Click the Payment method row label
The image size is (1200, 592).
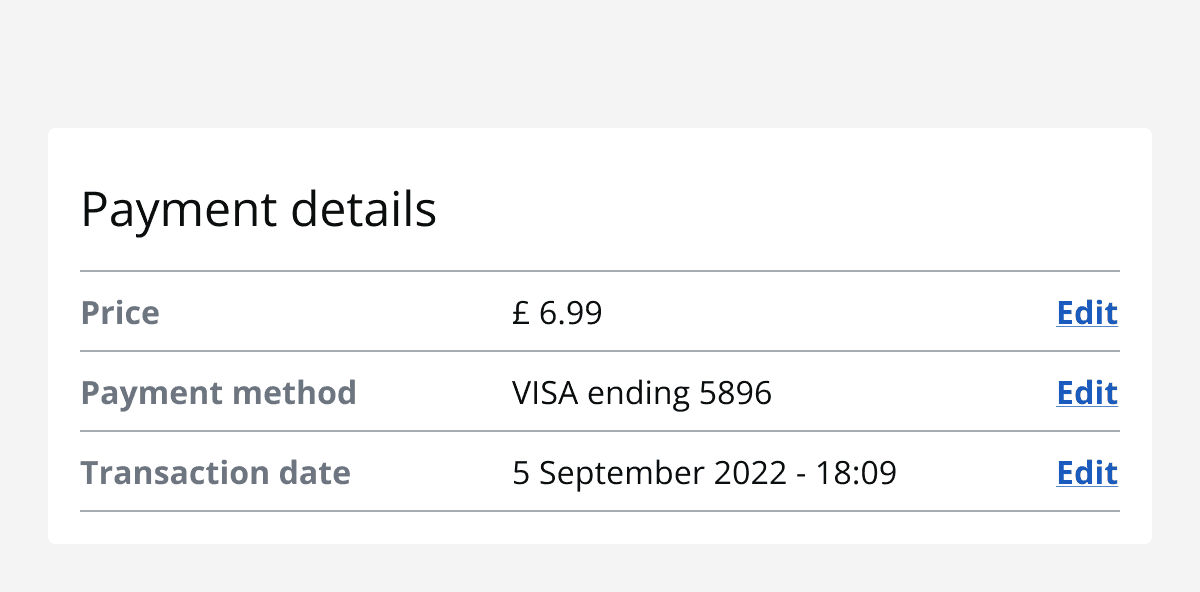(x=219, y=393)
